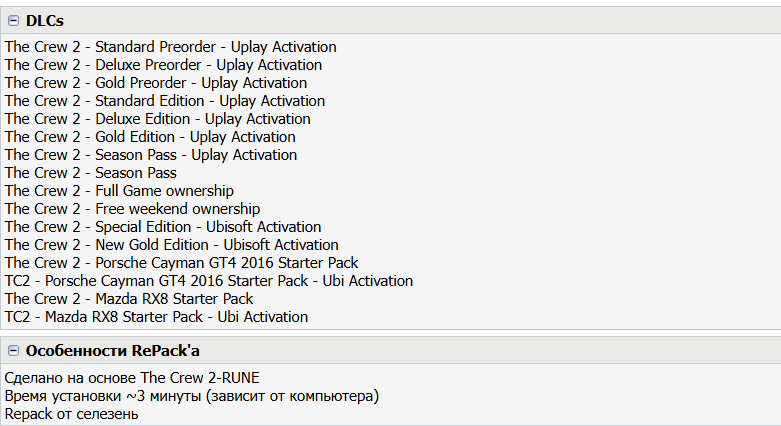Click TC2 Mazda RX8 Ubi Activation line
This screenshot has height=426, width=781.
pyautogui.click(x=156, y=317)
